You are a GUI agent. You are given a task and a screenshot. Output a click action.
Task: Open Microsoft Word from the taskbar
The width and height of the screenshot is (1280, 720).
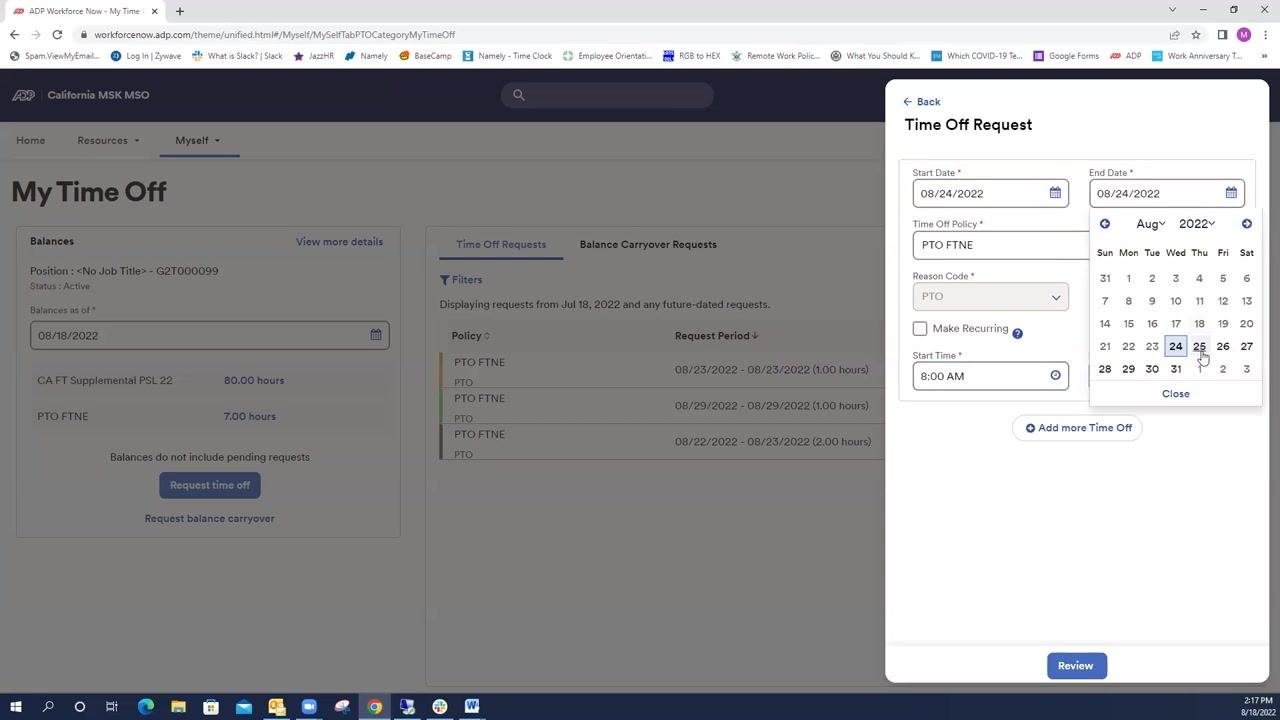(x=472, y=707)
